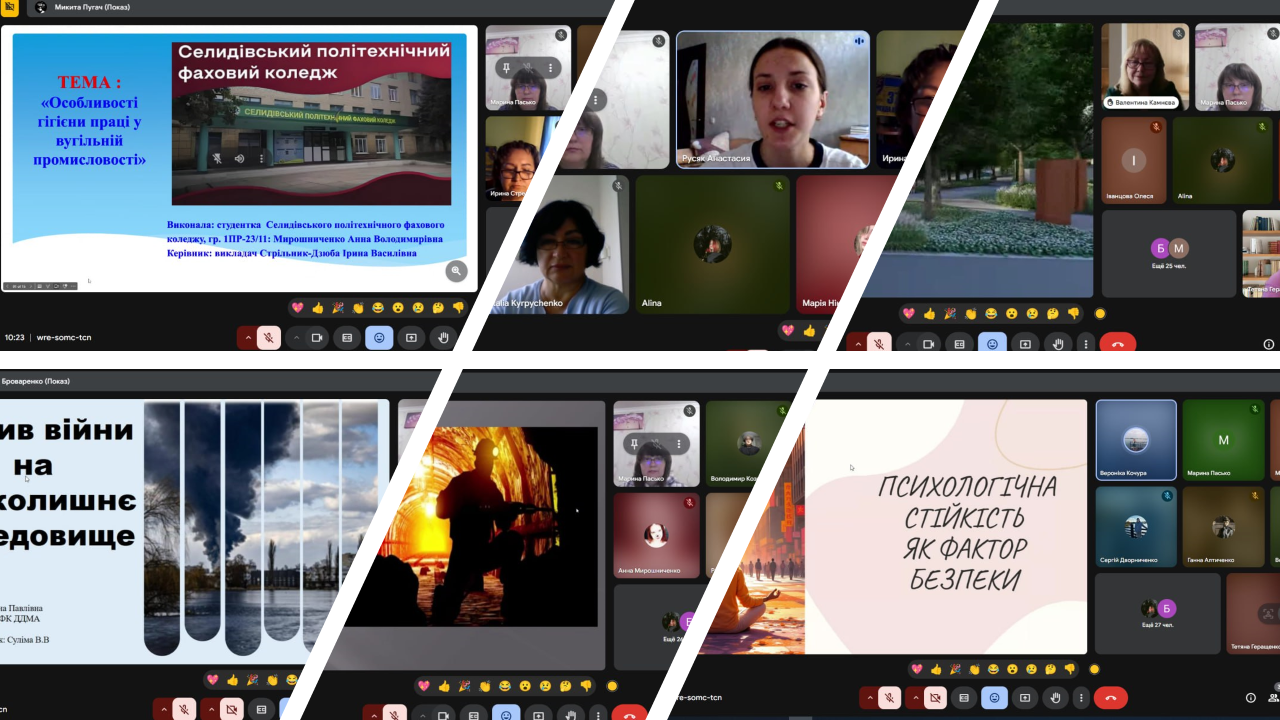Toggle captions in hygiene-topic presentation call
Image resolution: width=1280 pixels, height=720 pixels.
point(347,338)
